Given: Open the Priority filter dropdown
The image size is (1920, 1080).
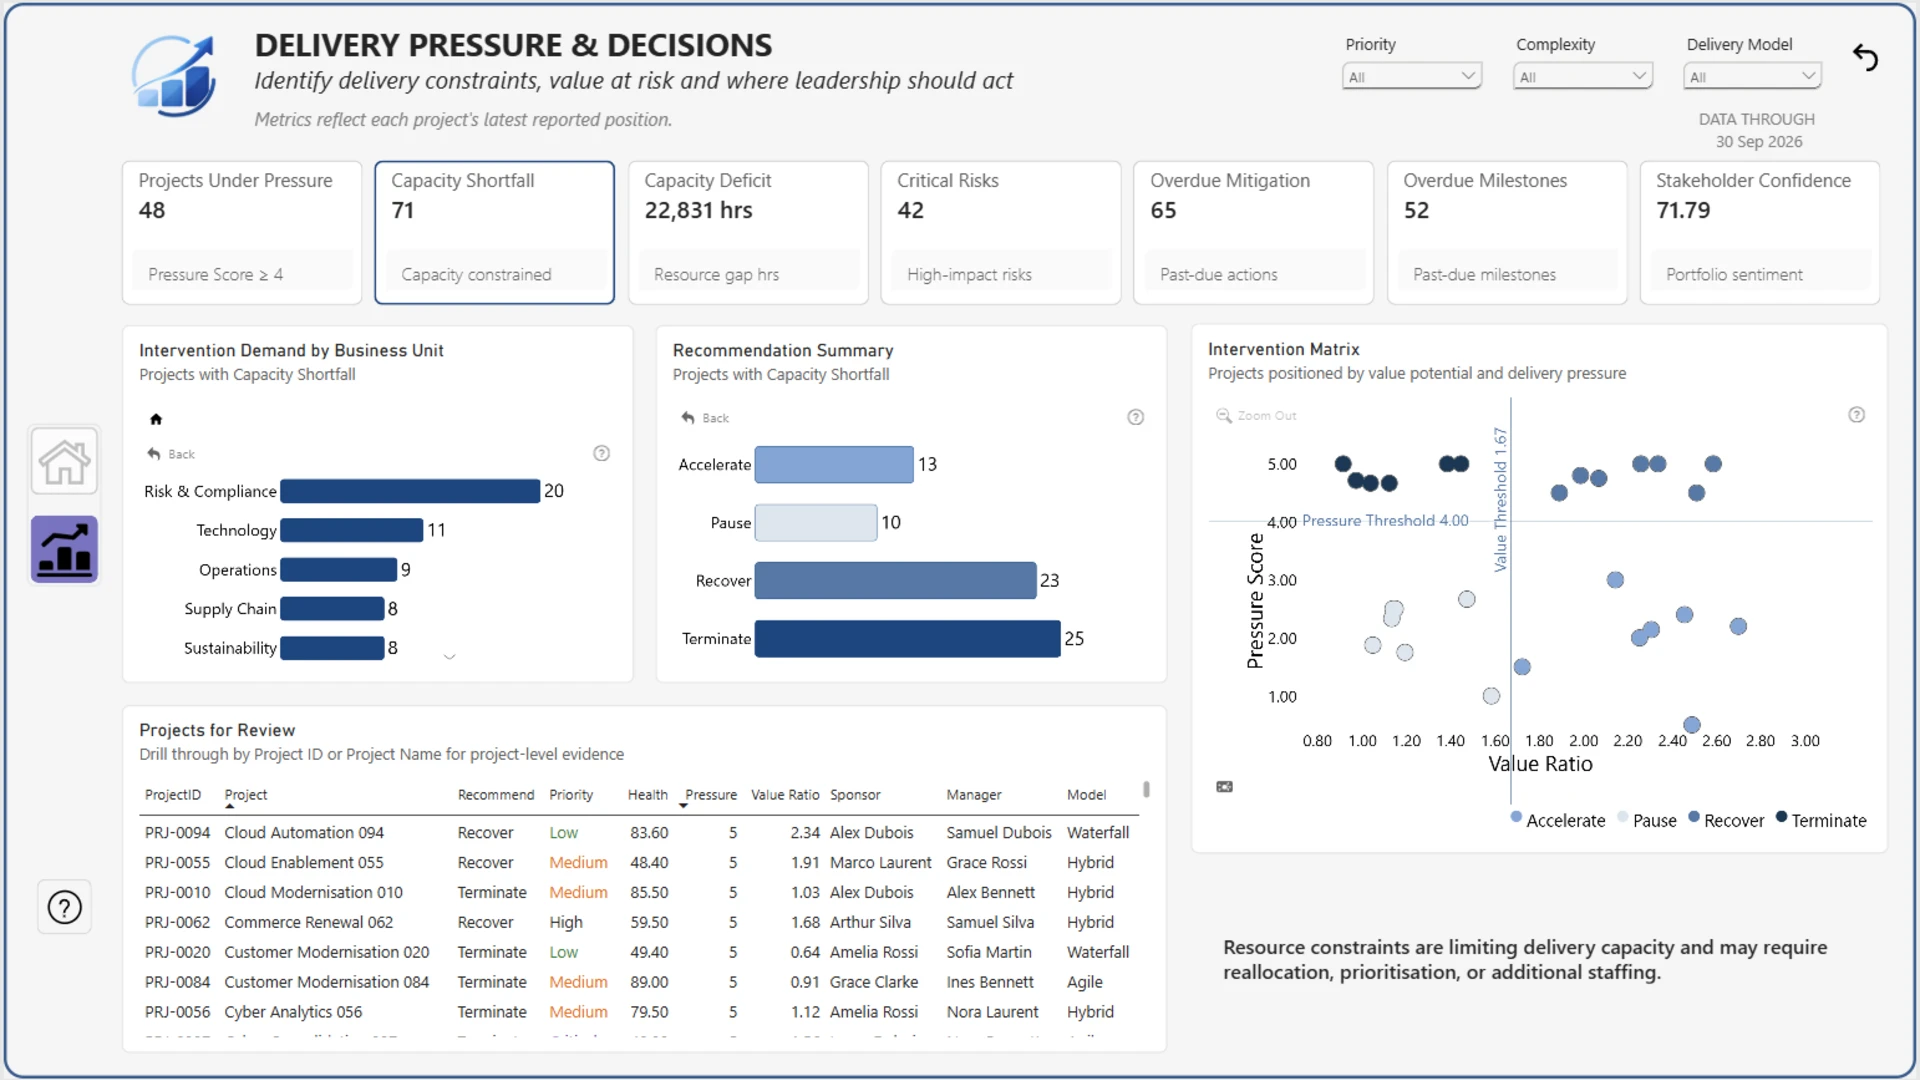Looking at the screenshot, I should tap(1411, 76).
